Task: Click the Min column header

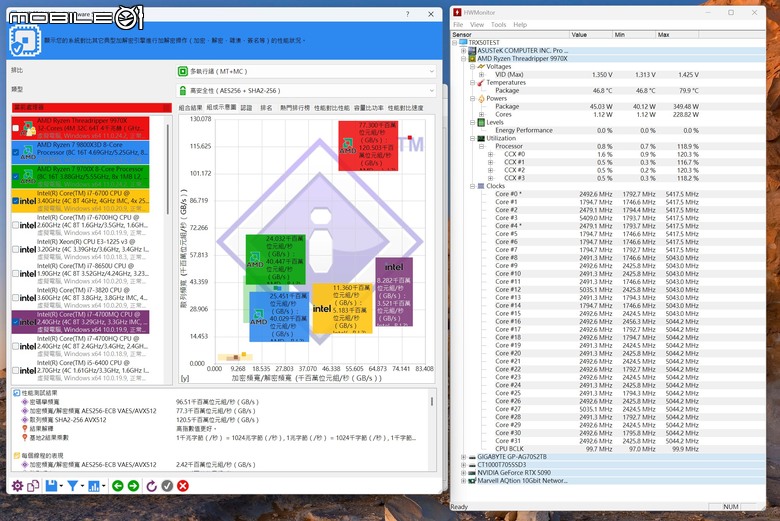Action: point(634,35)
